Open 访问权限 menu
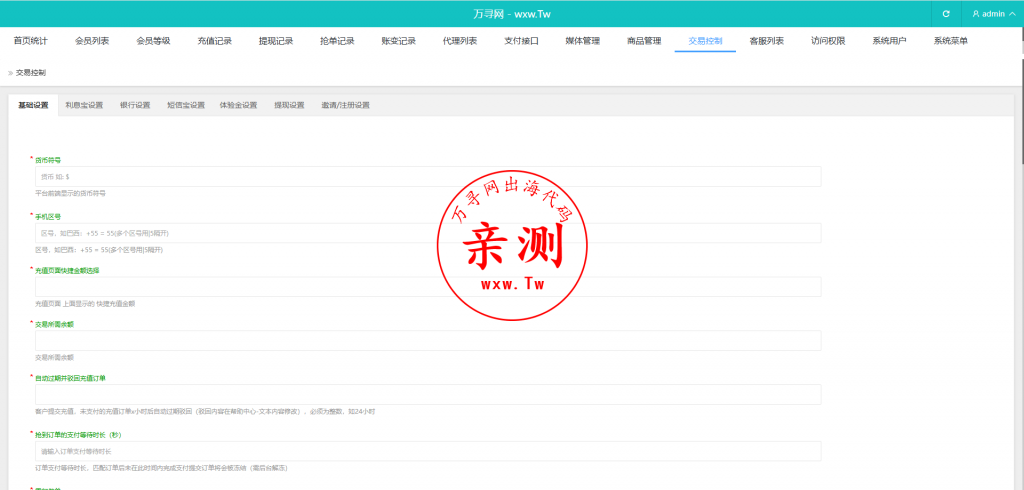This screenshot has width=1024, height=490. (x=828, y=41)
